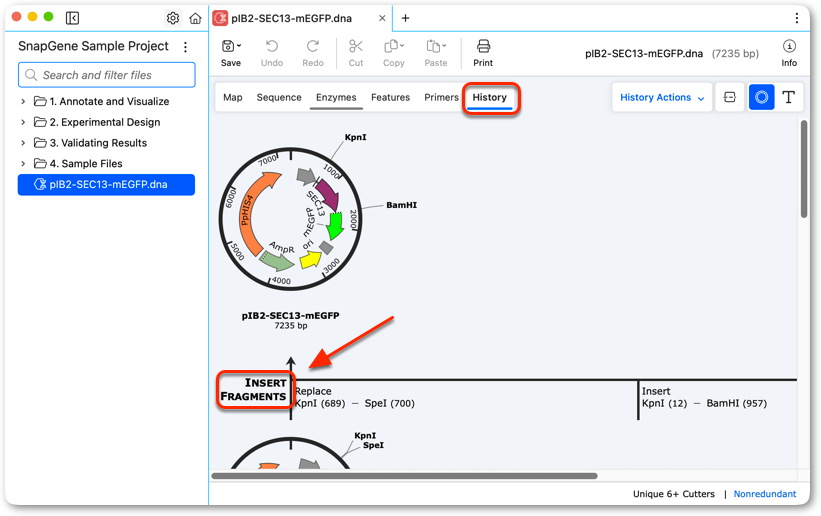Click the pIB2-SEC13-mEGFP 7235 bp map title
This screenshot has width=821, height=516.
(291, 320)
